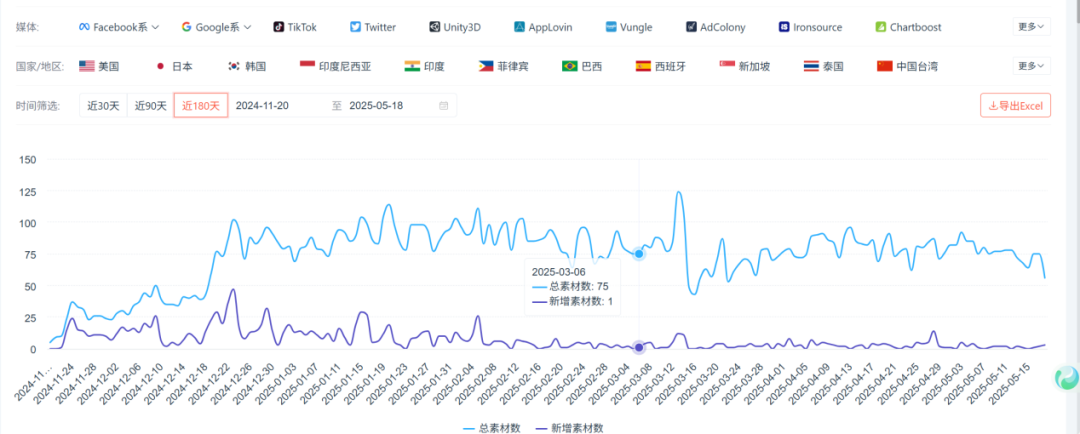Edit end date 2025-05-18 field
This screenshot has width=1080, height=434.
click(x=376, y=105)
